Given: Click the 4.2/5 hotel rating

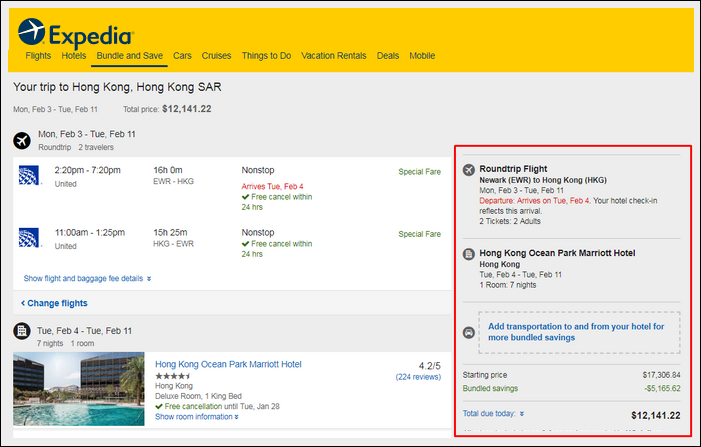Looking at the screenshot, I should tap(430, 366).
